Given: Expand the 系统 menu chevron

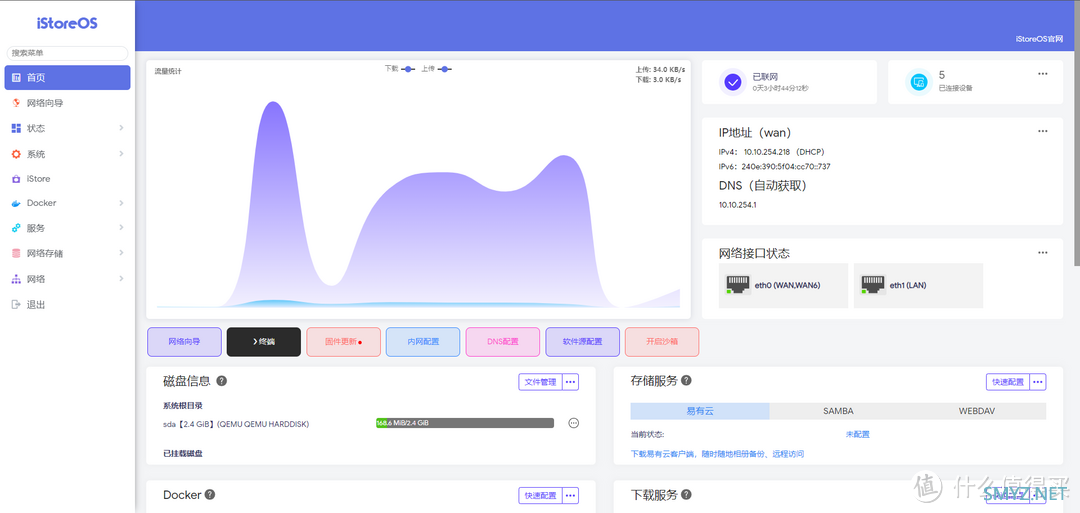Looking at the screenshot, I should 121,154.
